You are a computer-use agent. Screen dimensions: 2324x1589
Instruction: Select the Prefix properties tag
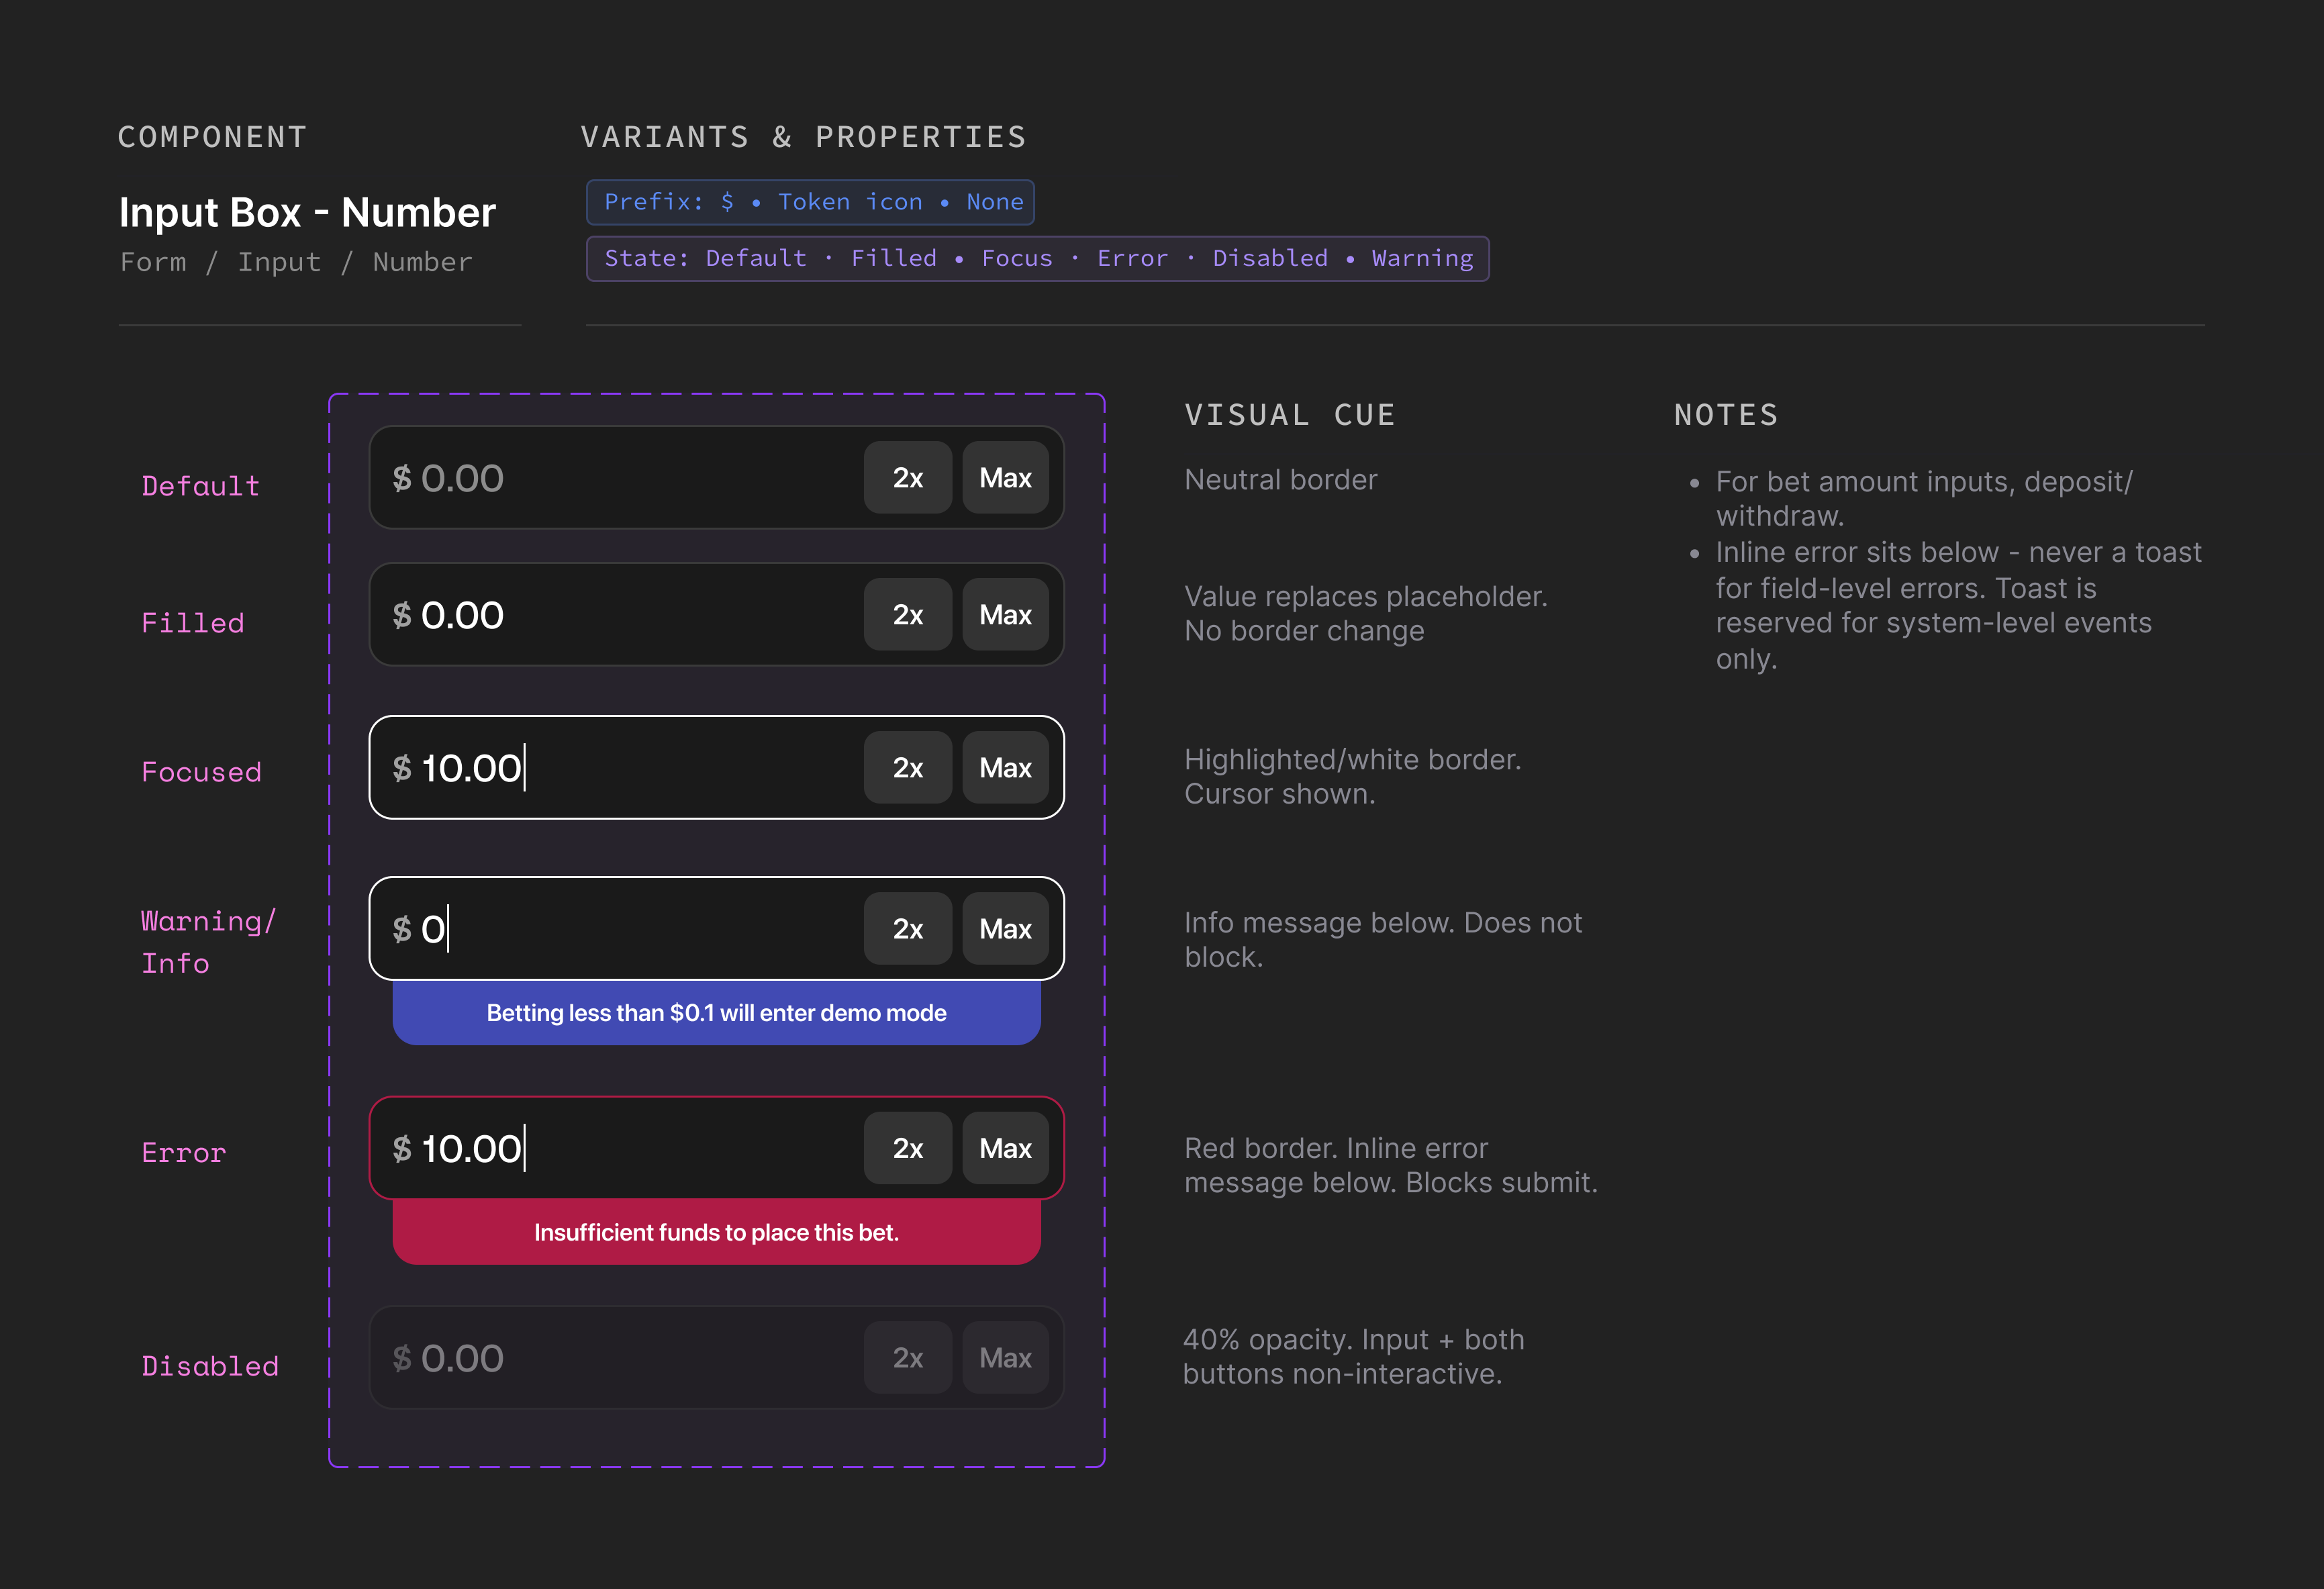pos(810,202)
